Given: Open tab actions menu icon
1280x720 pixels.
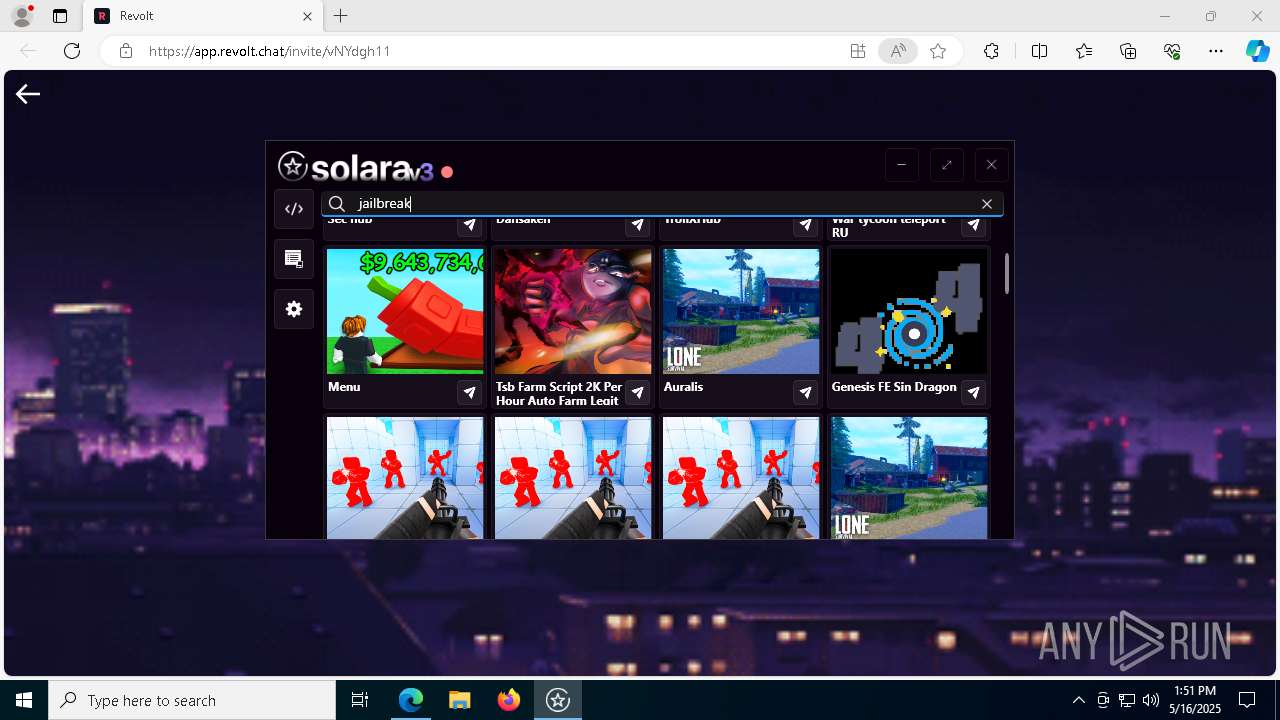Looking at the screenshot, I should (60, 16).
